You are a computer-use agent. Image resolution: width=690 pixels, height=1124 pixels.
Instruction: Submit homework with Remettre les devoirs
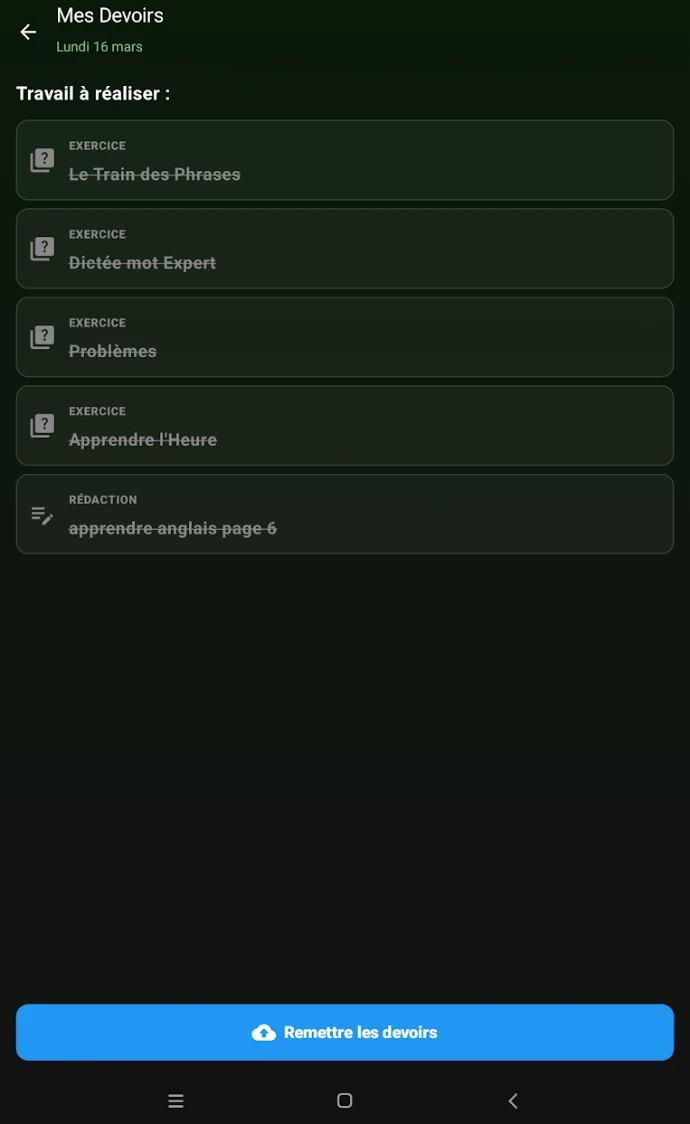(345, 1032)
